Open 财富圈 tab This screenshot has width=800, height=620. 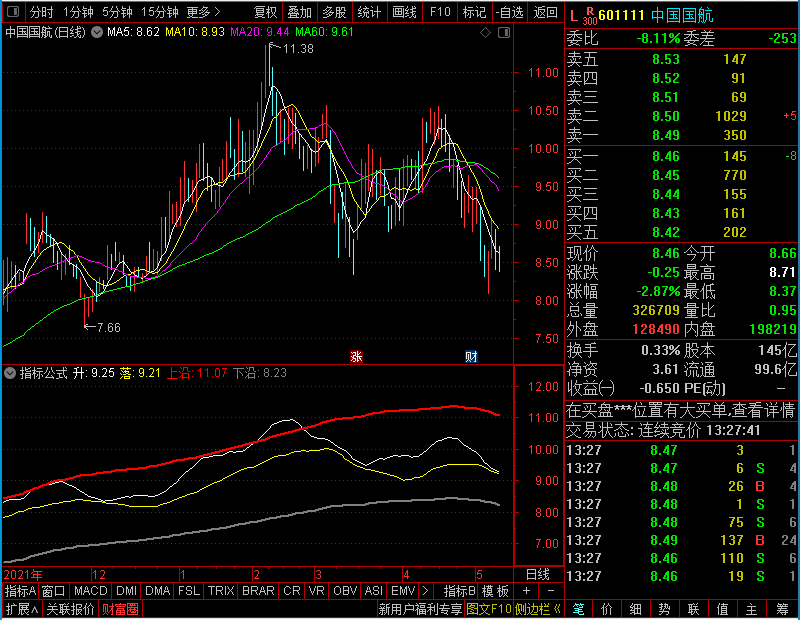pyautogui.click(x=120, y=609)
